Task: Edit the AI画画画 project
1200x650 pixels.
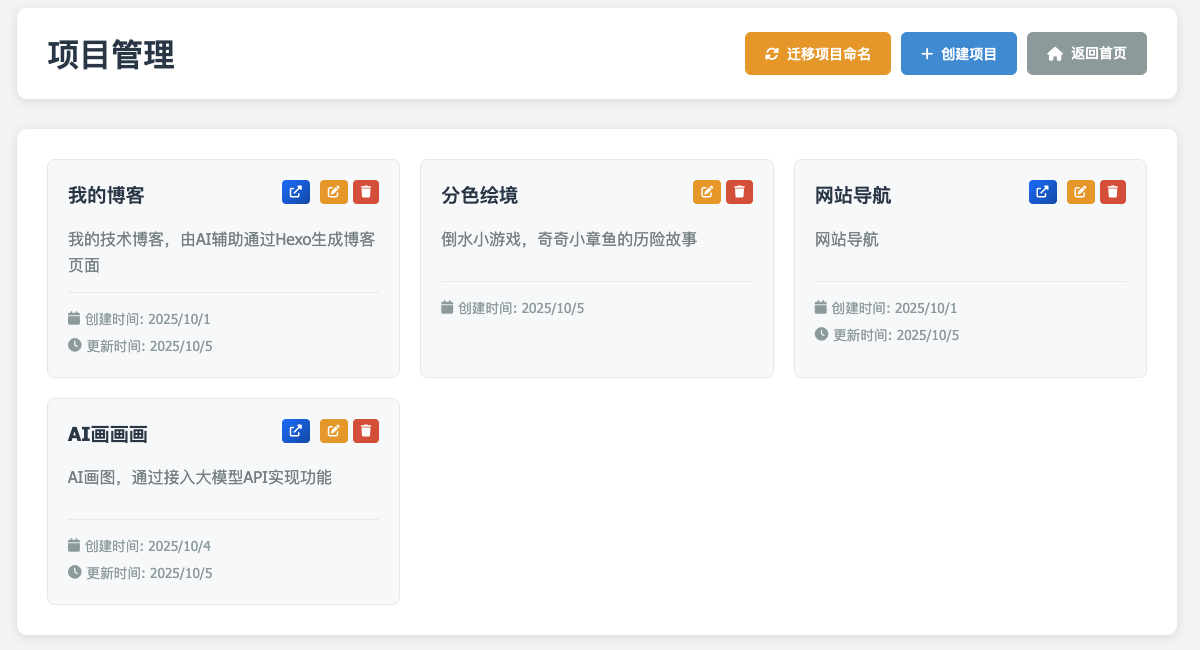Action: 333,430
